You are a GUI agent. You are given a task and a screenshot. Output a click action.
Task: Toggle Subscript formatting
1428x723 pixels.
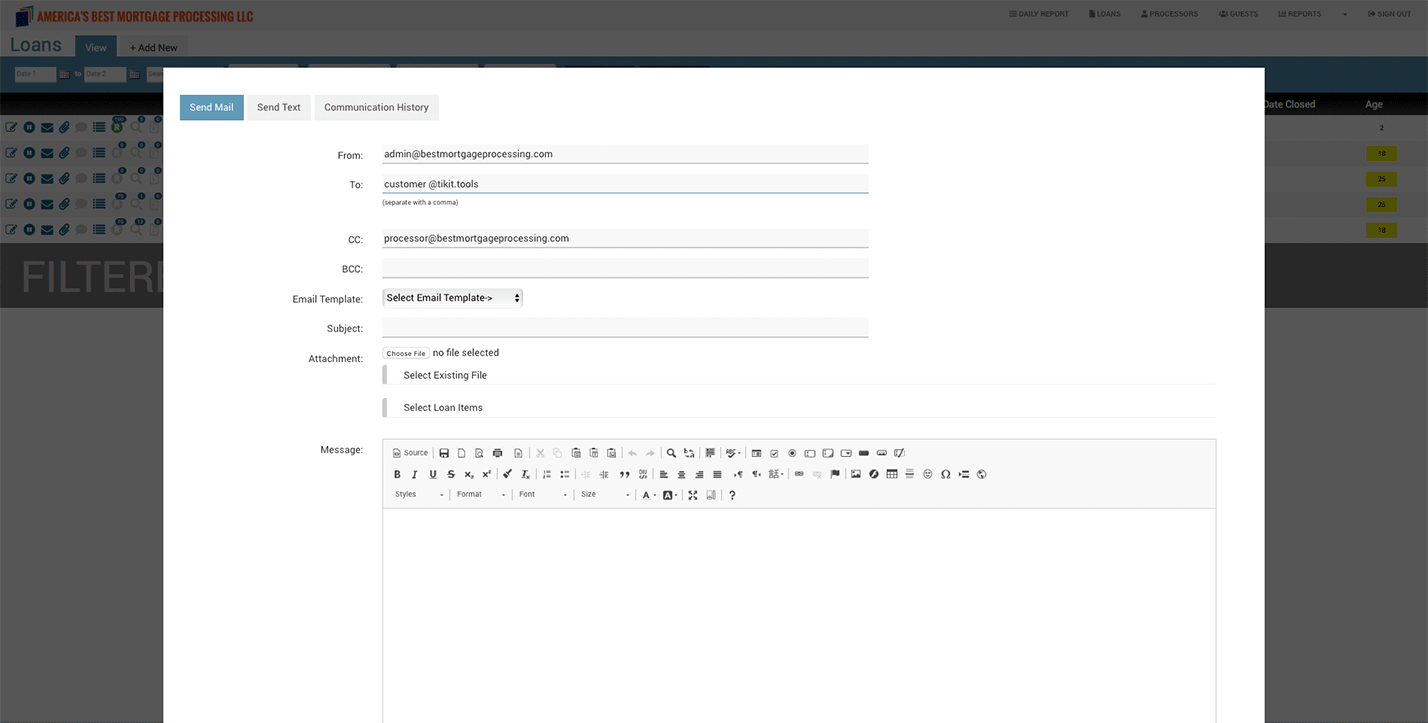[x=469, y=474]
